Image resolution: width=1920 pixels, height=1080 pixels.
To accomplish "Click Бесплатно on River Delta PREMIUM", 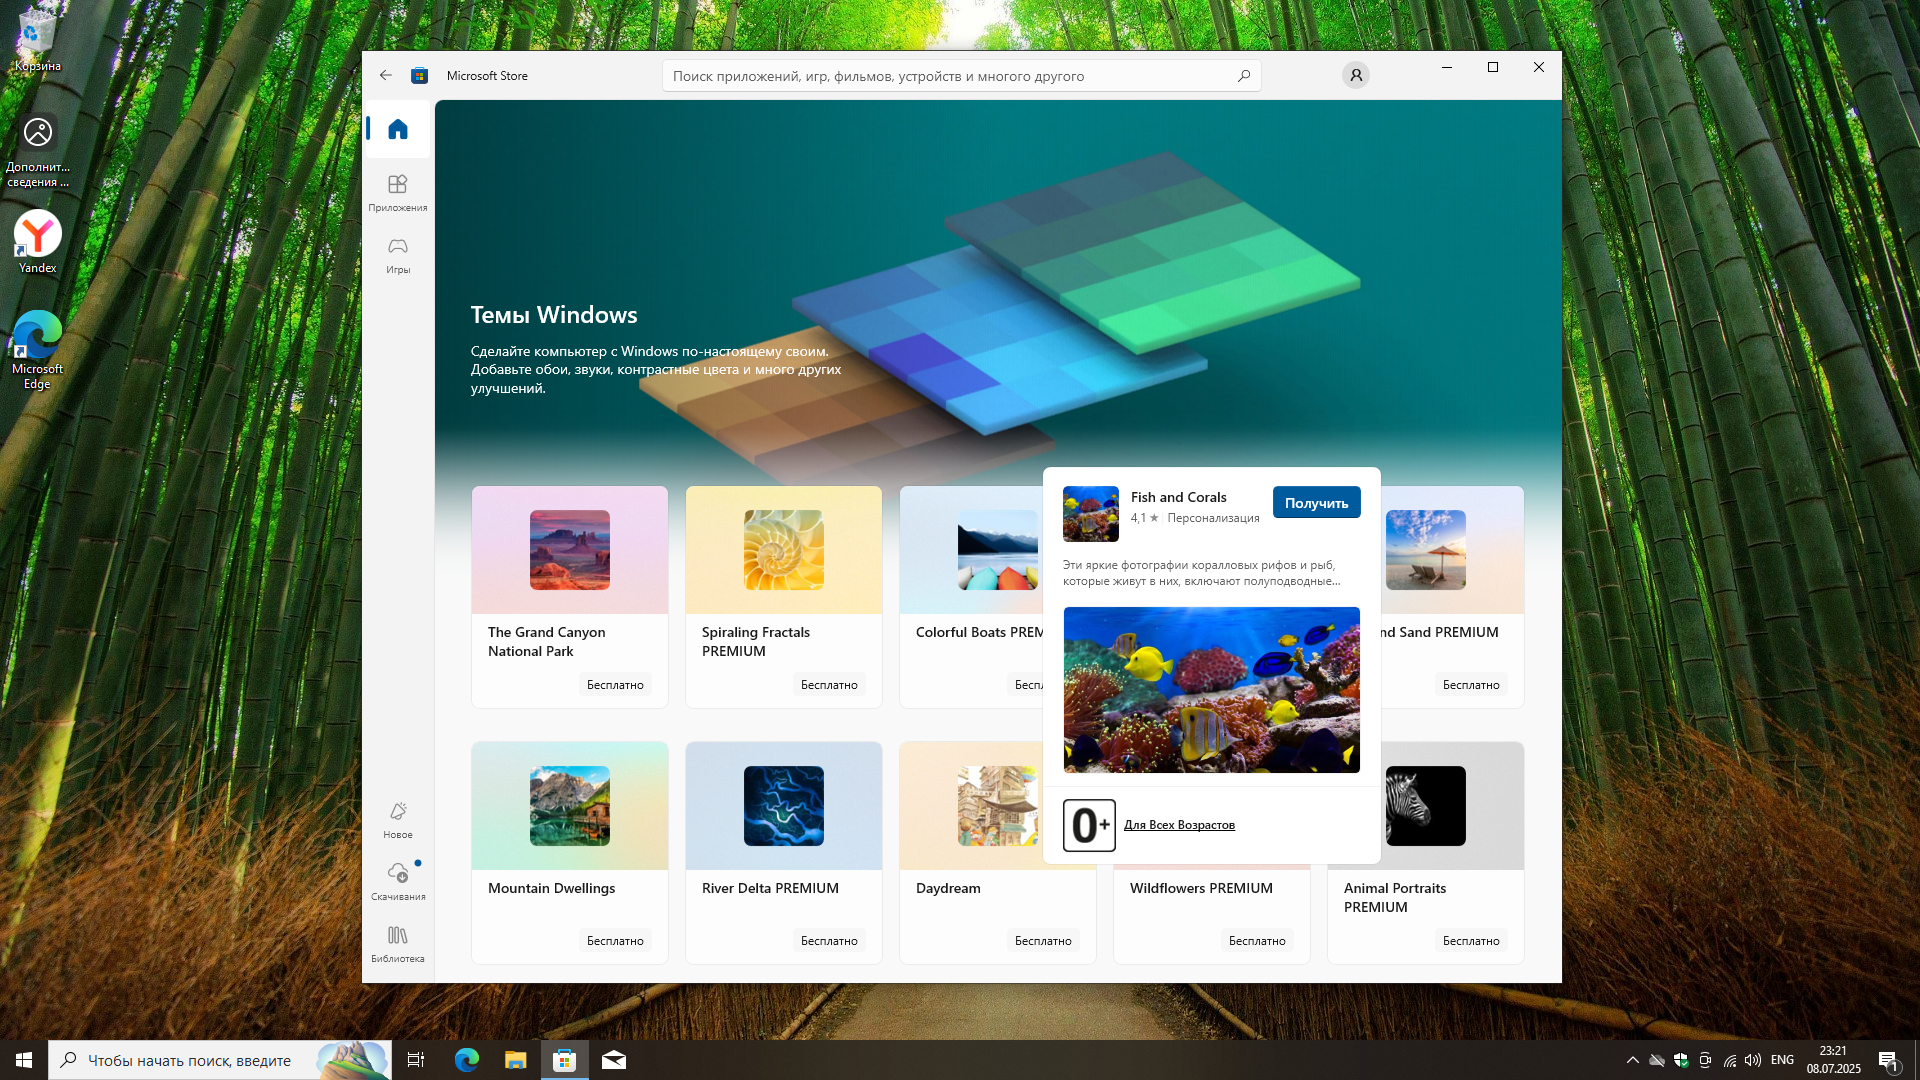I will pyautogui.click(x=829, y=941).
